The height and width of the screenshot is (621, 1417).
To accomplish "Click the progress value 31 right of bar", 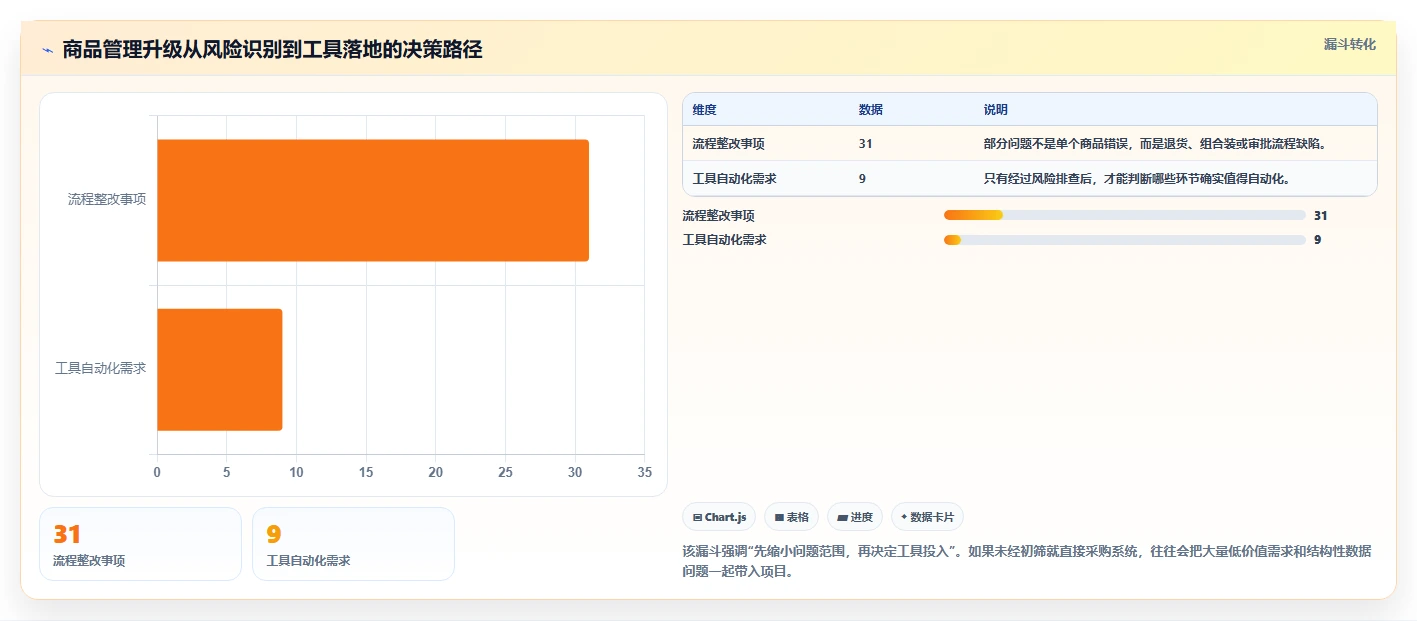I will pyautogui.click(x=1320, y=215).
